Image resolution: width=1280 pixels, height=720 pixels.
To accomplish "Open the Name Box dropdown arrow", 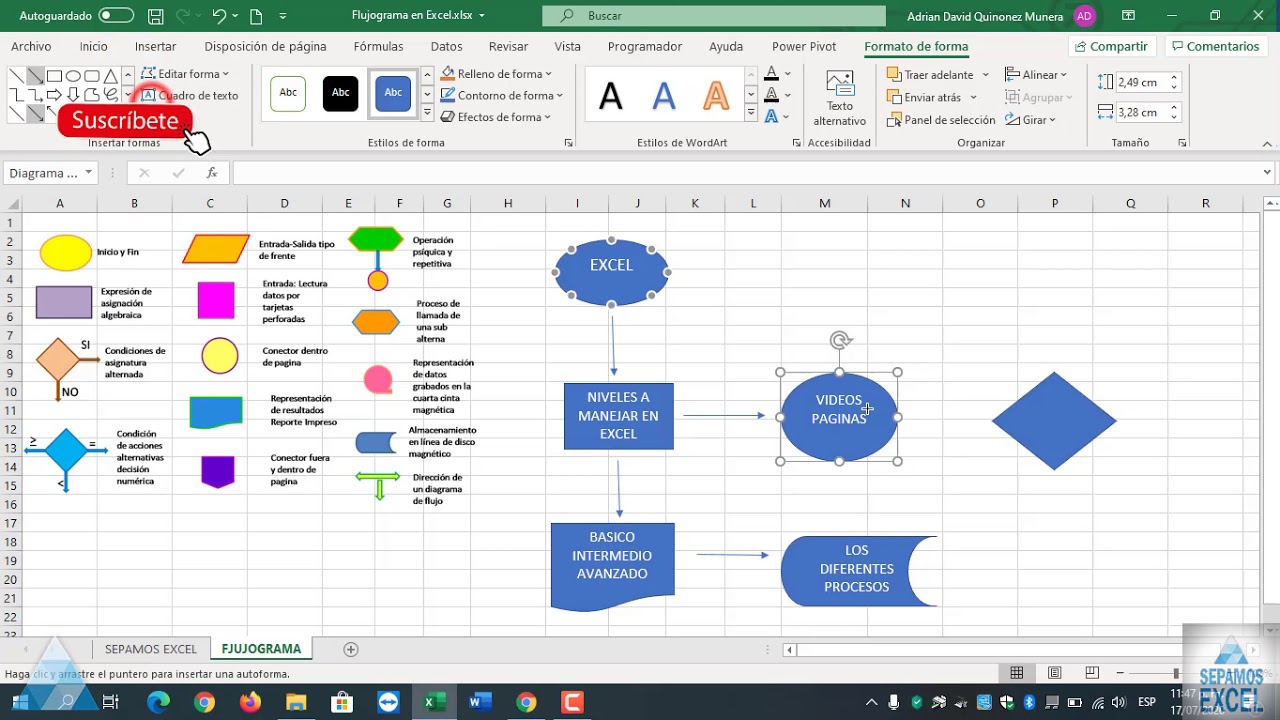I will coord(88,173).
